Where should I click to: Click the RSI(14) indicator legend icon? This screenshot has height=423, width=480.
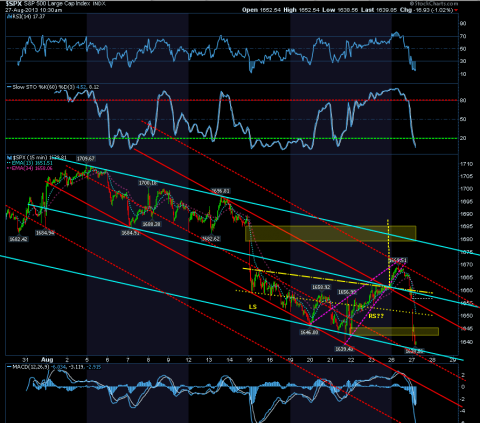(8, 16)
